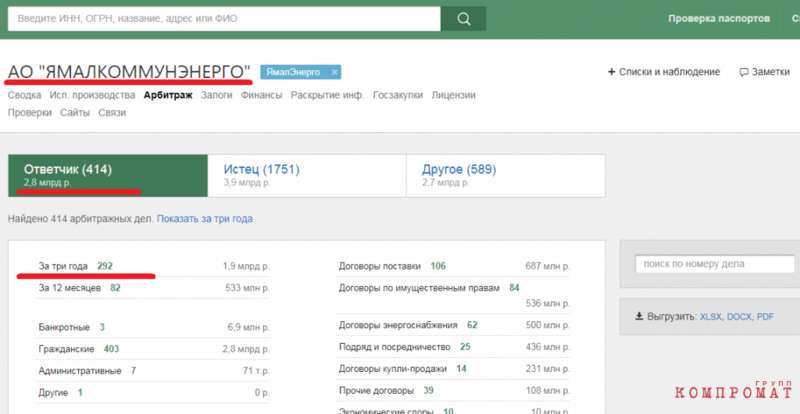Open Проверка паспортов in header
The height and width of the screenshot is (414, 800).
(x=719, y=18)
